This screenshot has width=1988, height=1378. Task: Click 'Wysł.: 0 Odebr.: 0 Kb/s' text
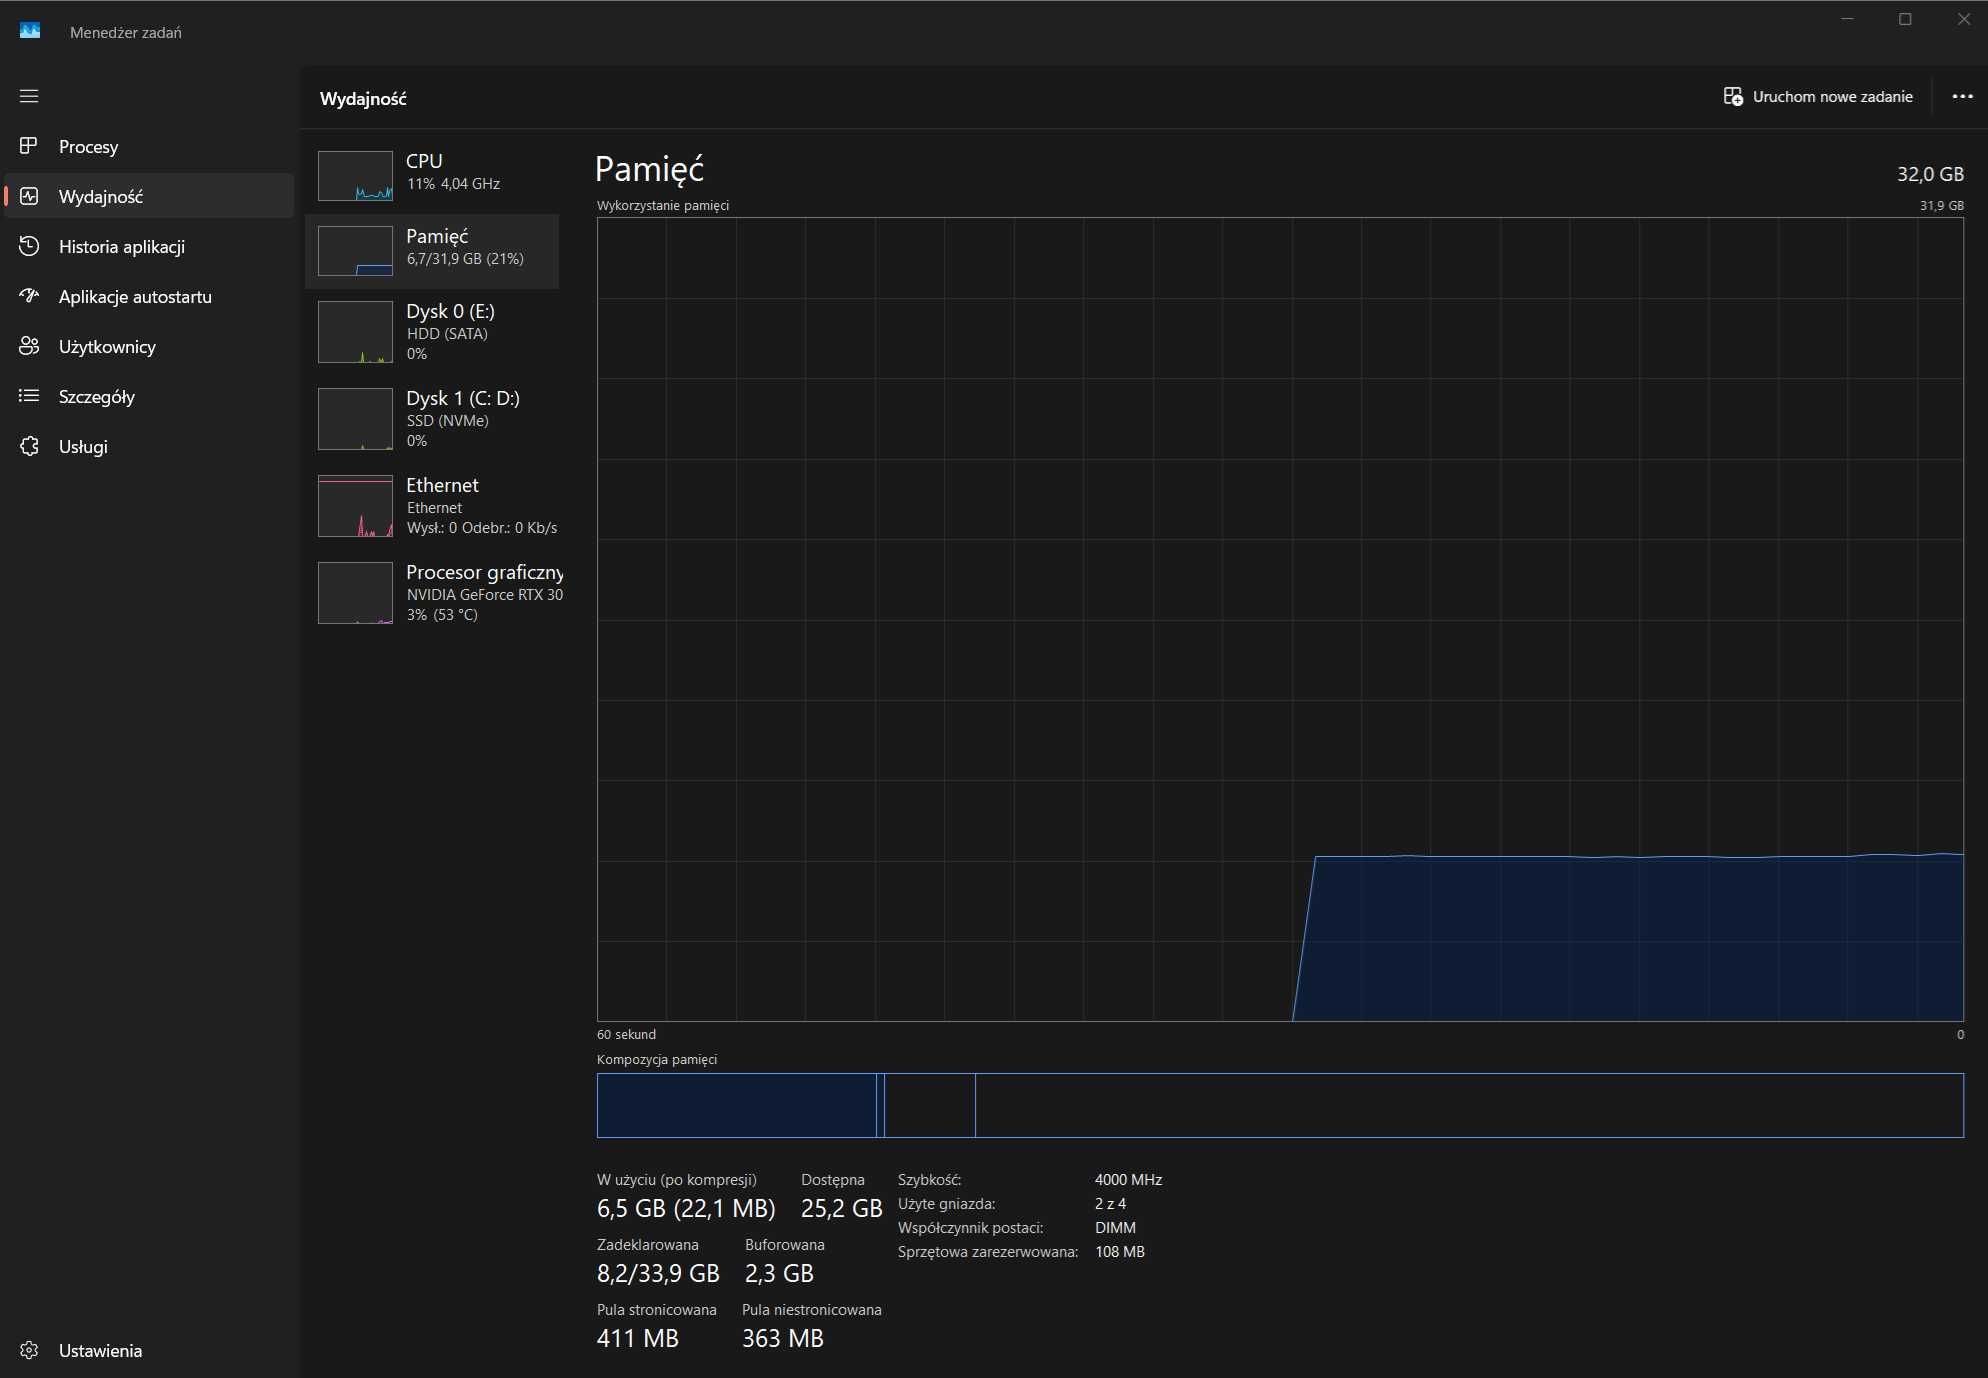tap(482, 528)
